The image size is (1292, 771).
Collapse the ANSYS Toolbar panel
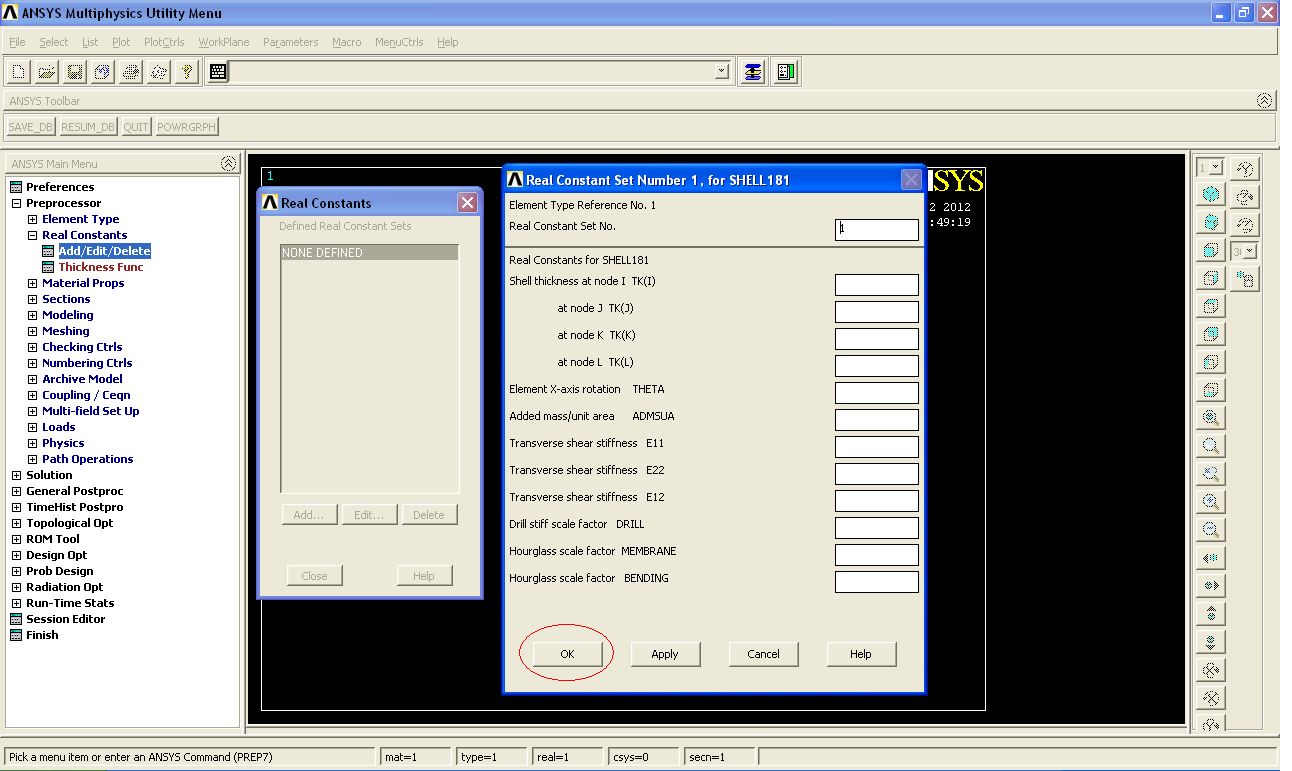pos(1265,101)
